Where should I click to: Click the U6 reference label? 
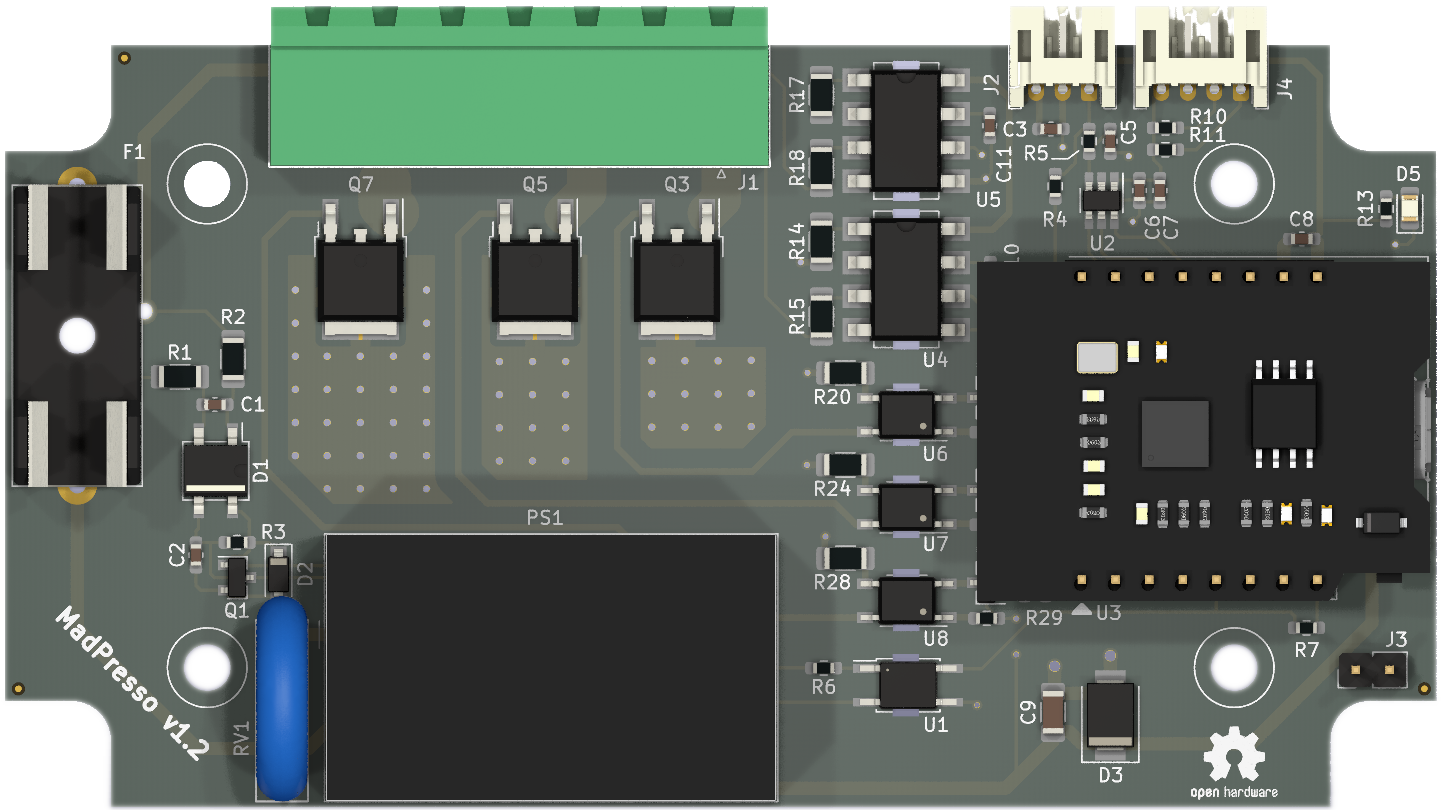point(936,453)
